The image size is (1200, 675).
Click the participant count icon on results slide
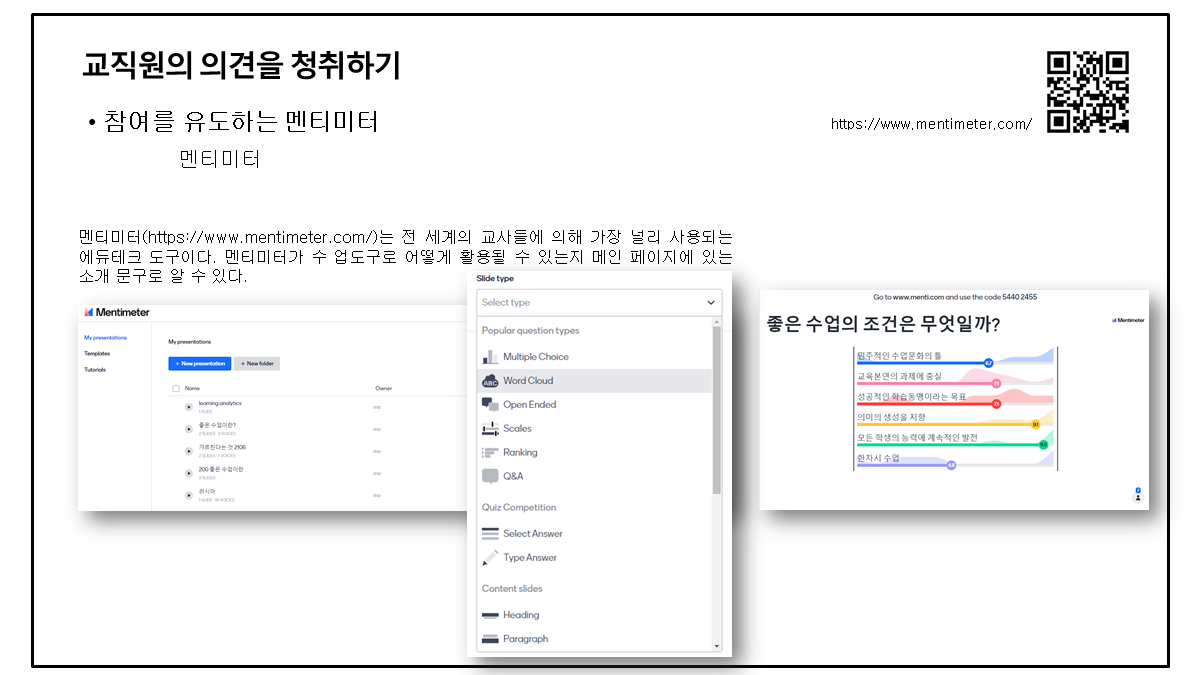click(x=1138, y=494)
